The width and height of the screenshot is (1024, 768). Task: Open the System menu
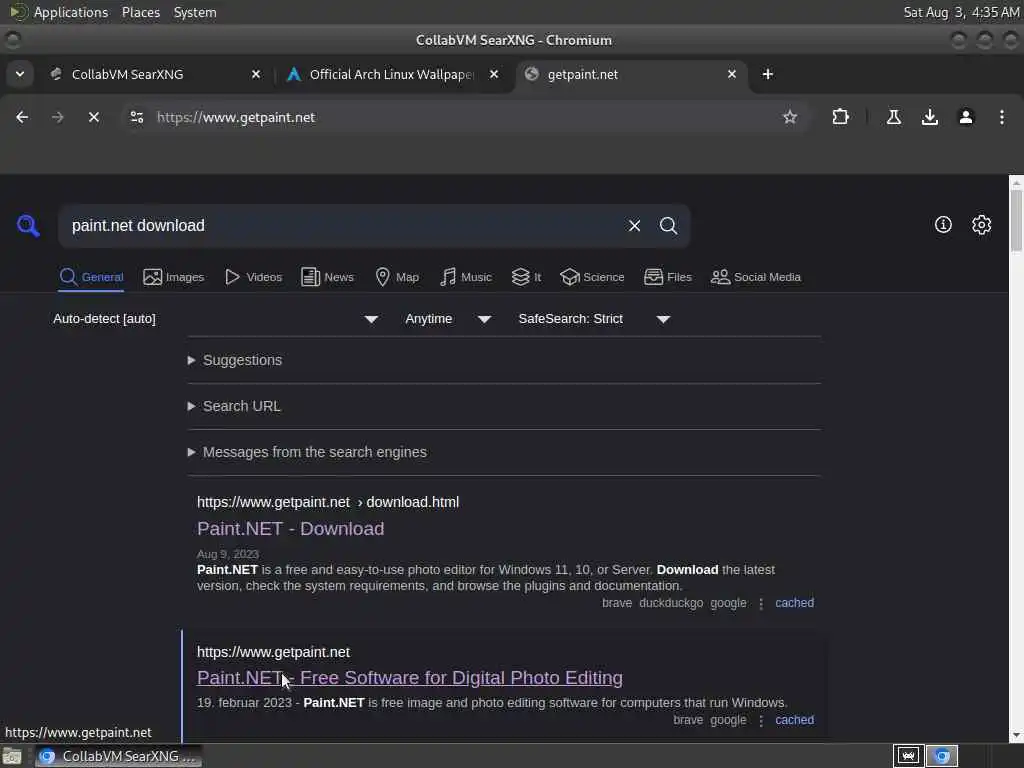pos(195,12)
